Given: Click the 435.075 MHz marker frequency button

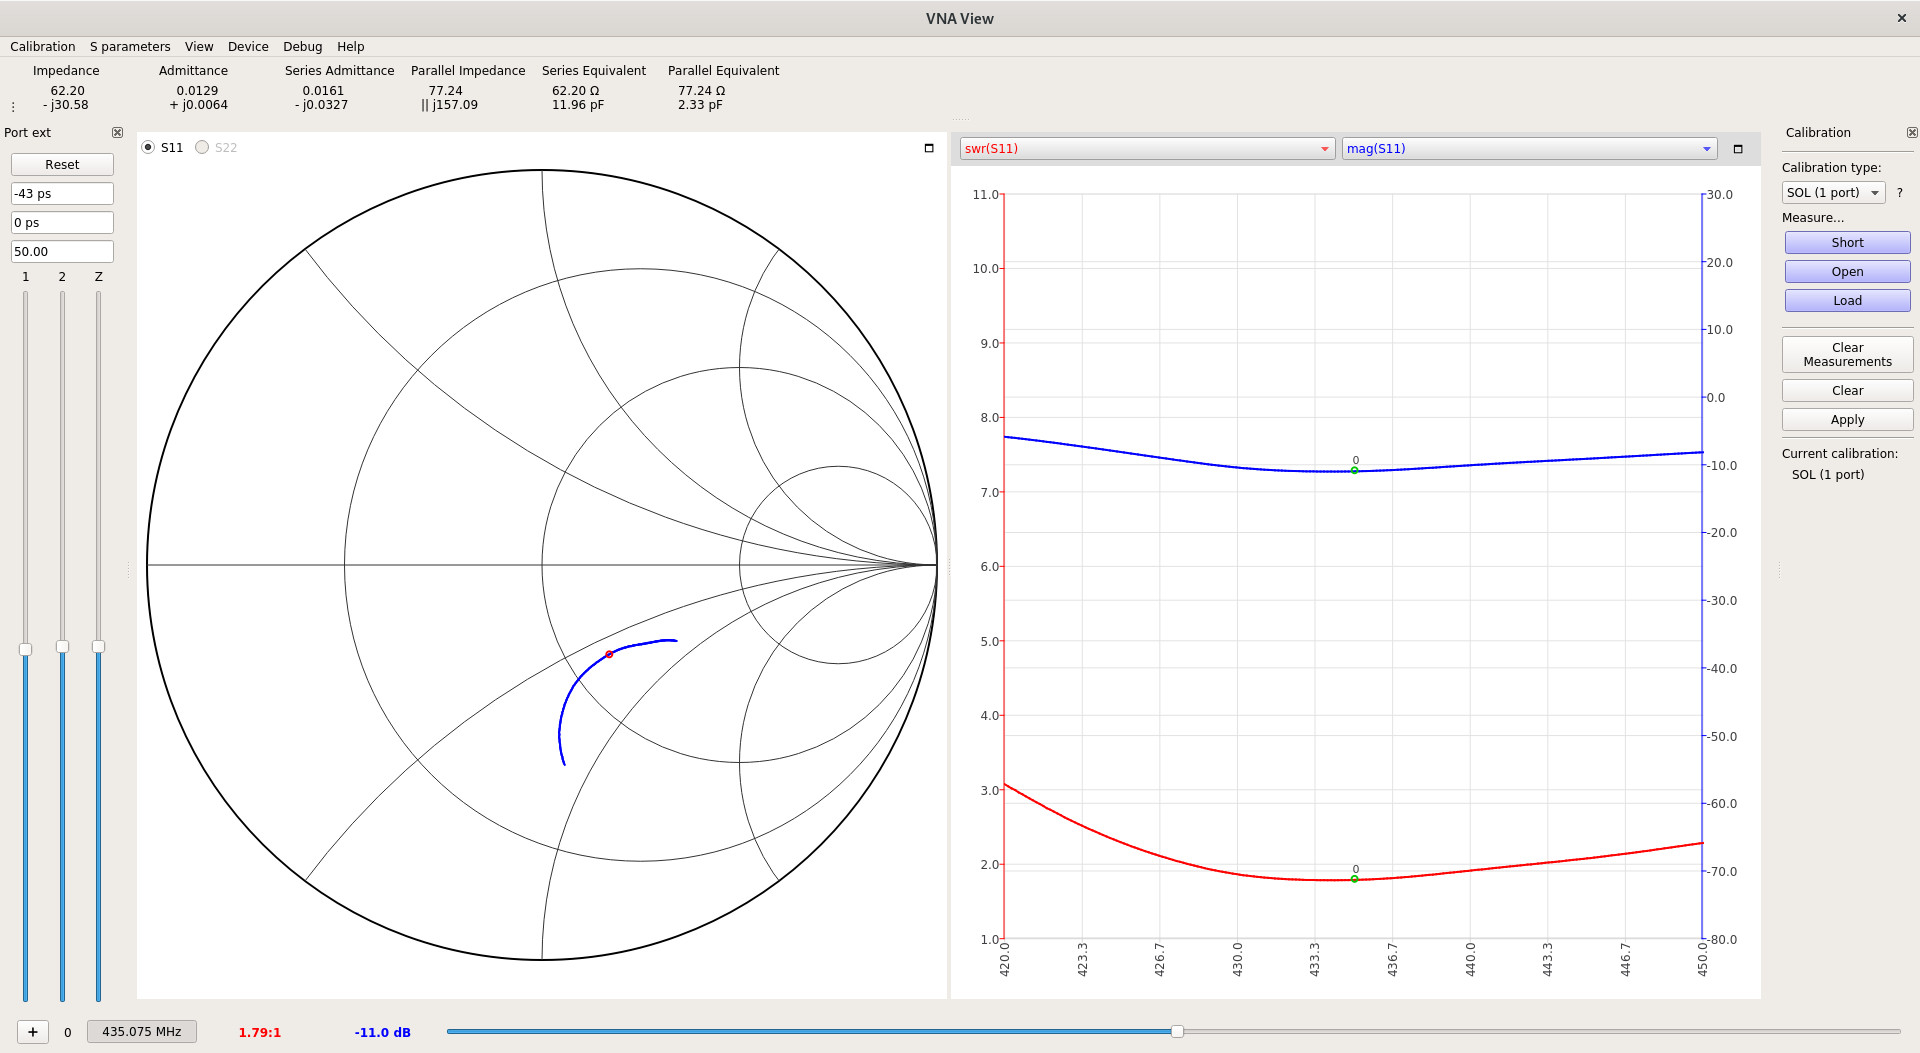Looking at the screenshot, I should [142, 1032].
